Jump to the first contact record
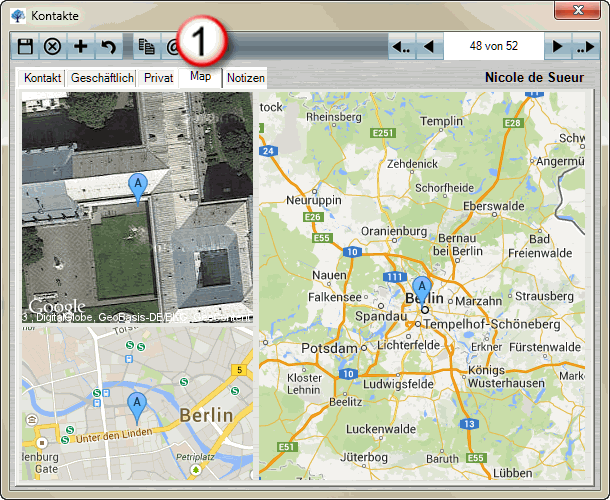The width and height of the screenshot is (610, 500). point(401,46)
